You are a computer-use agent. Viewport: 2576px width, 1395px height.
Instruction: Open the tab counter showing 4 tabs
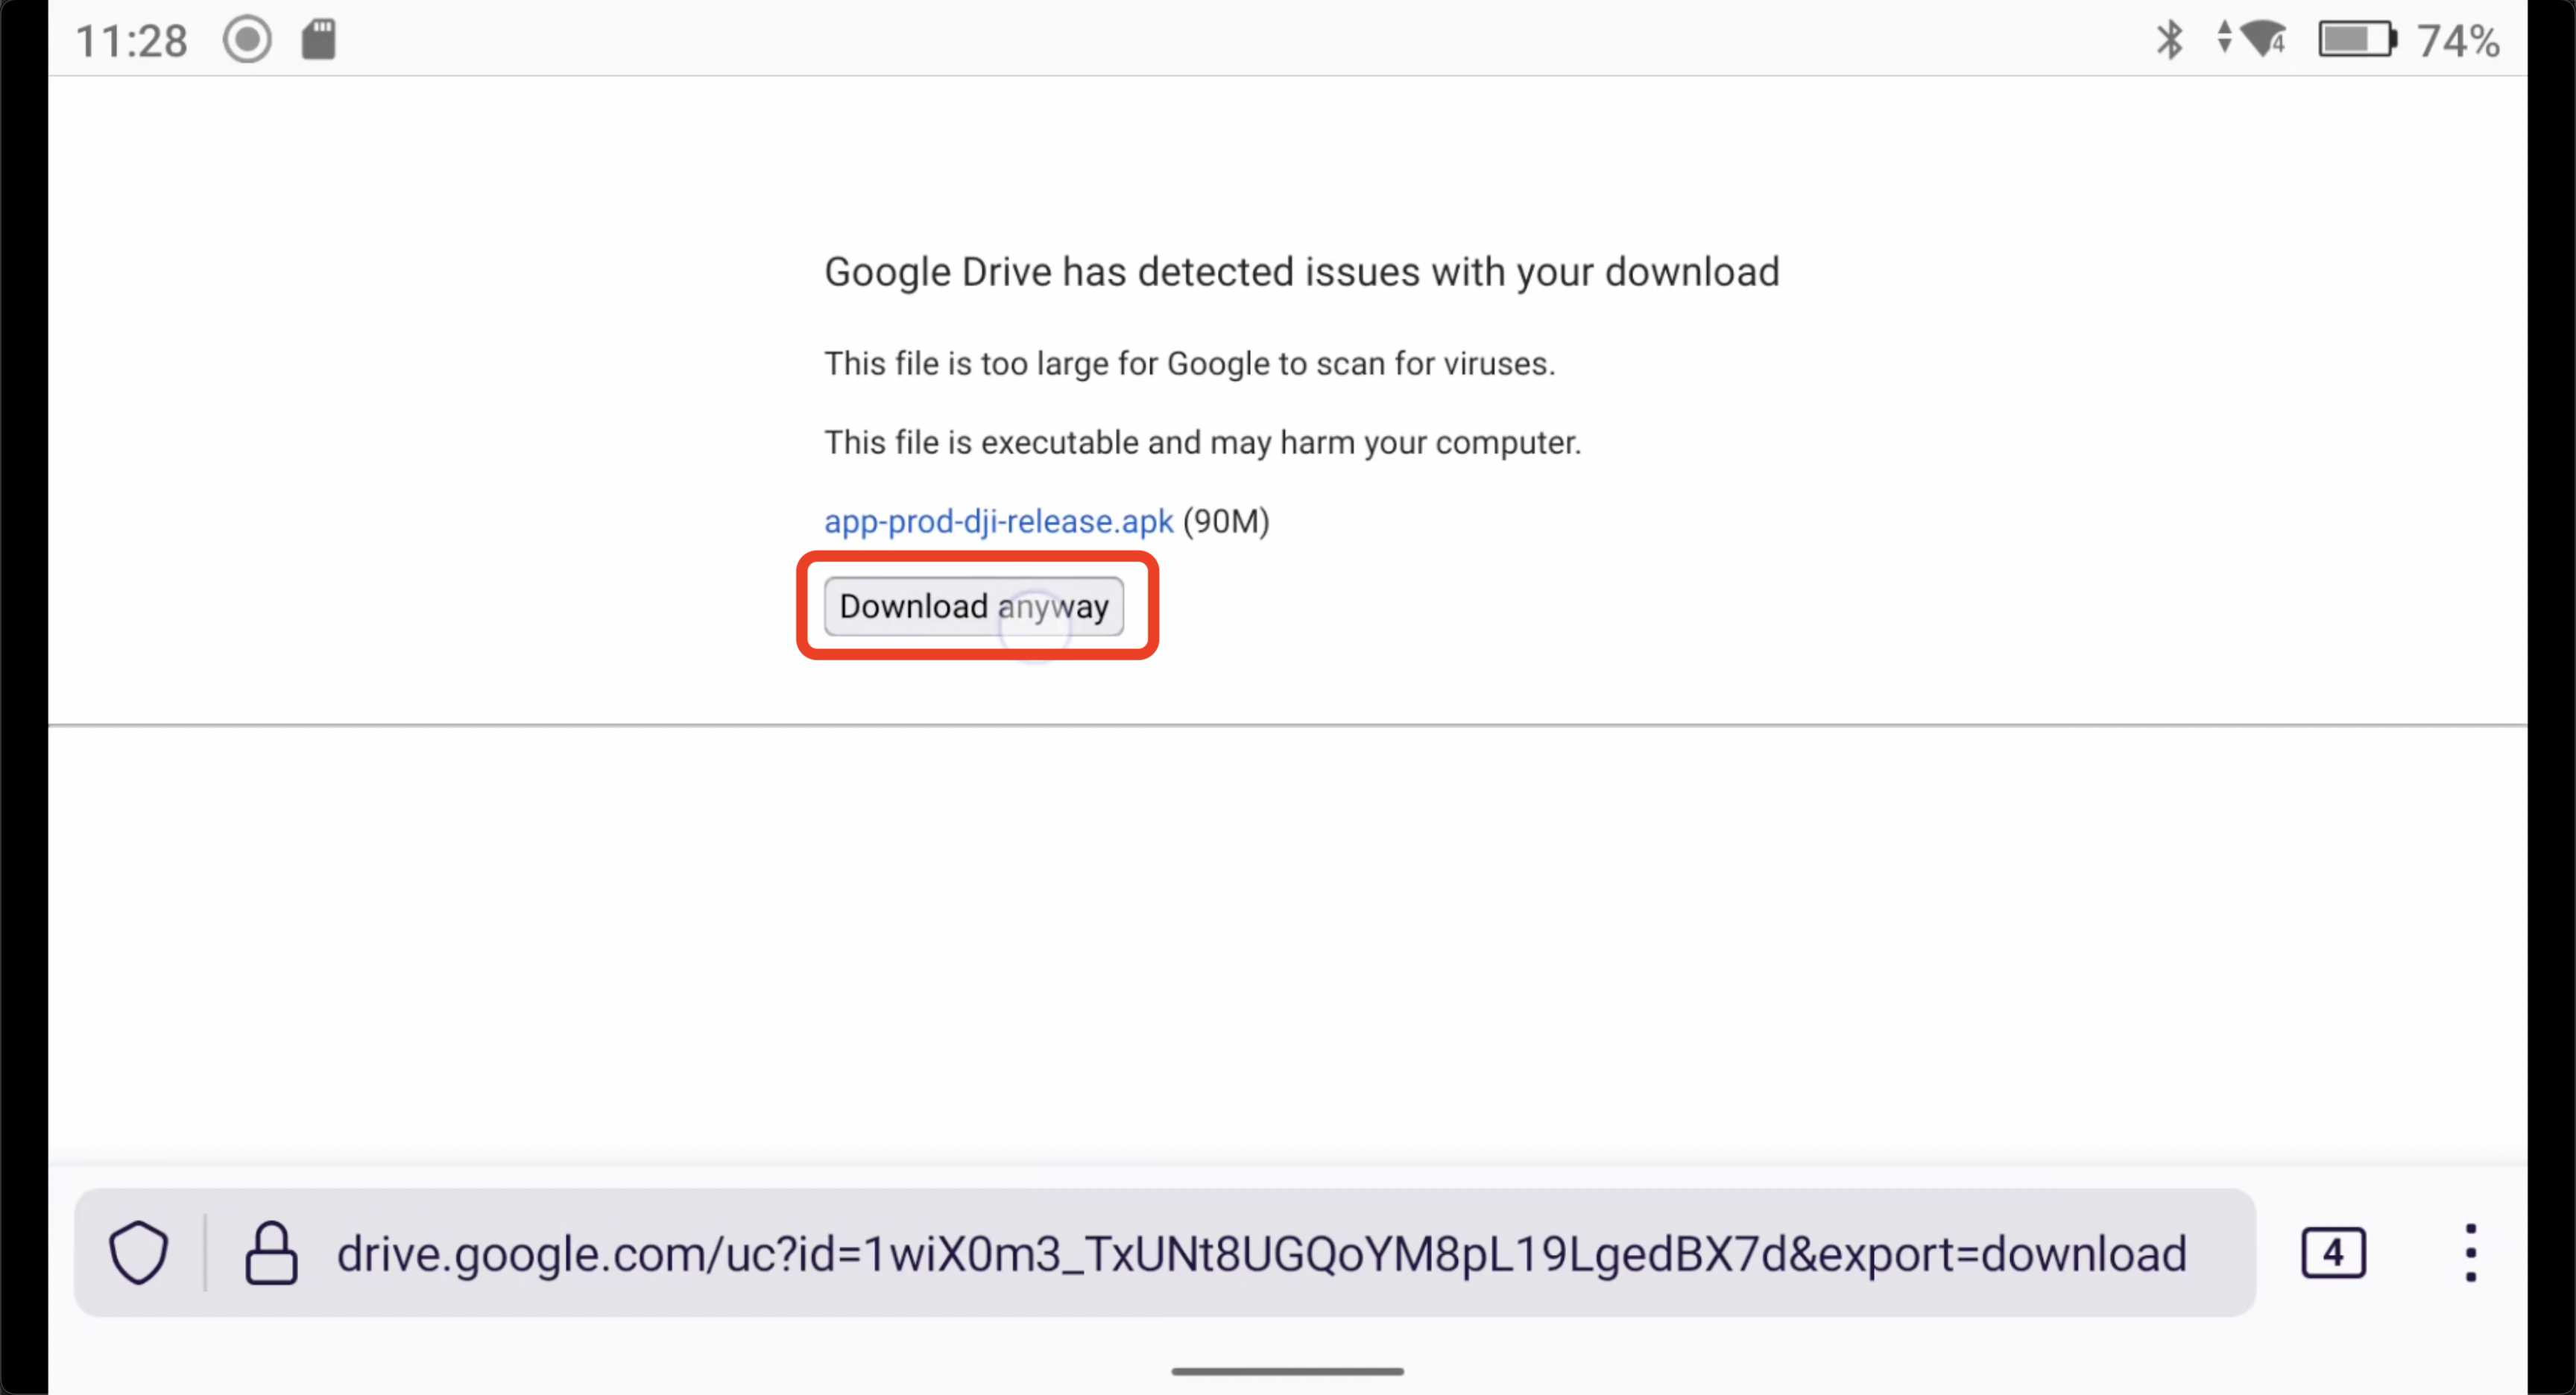tap(2333, 1252)
